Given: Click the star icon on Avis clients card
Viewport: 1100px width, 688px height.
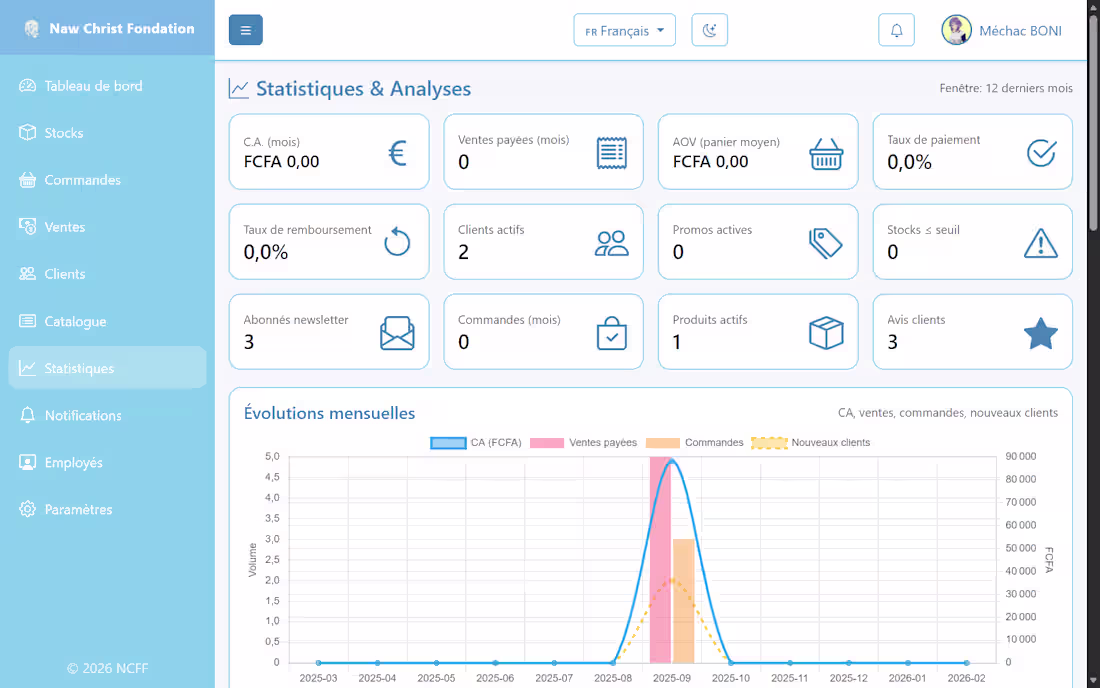Looking at the screenshot, I should pyautogui.click(x=1040, y=332).
